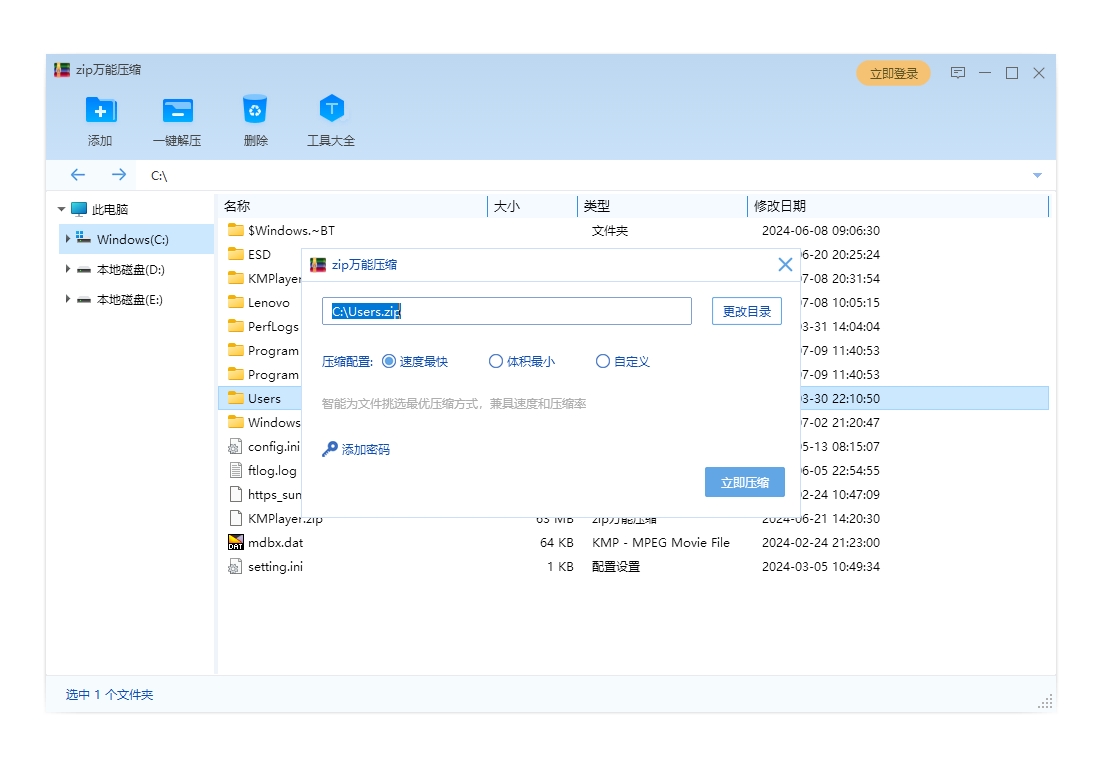Click the C:\Users.zip output path field
Image resolution: width=1120 pixels, height=760 pixels.
(506, 311)
